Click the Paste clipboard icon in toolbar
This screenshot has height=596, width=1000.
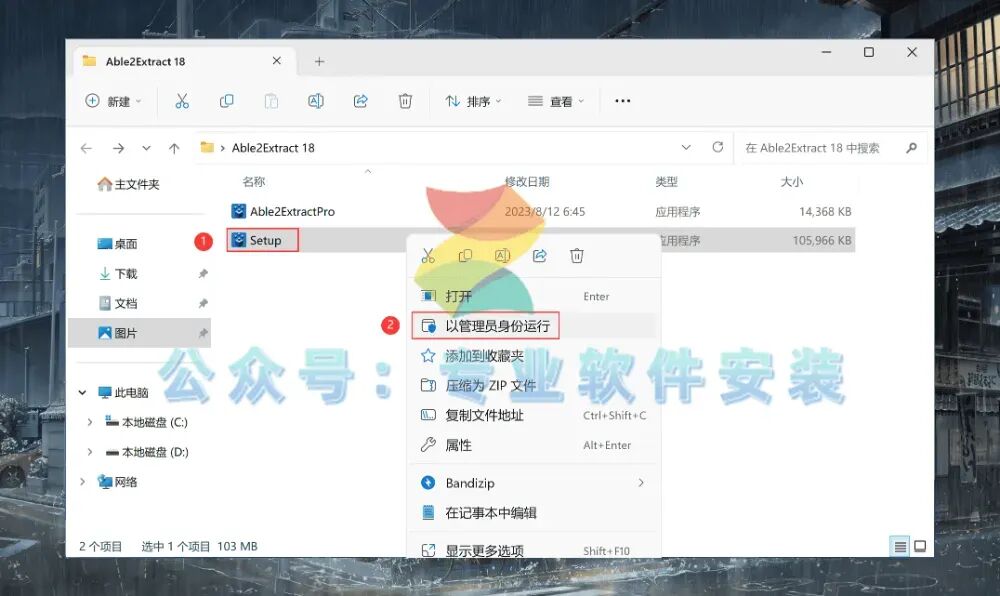(x=271, y=101)
